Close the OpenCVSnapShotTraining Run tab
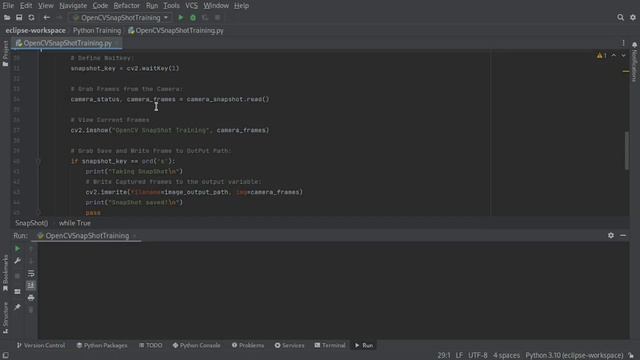Viewport: 640px width, 360px height. tap(134, 236)
